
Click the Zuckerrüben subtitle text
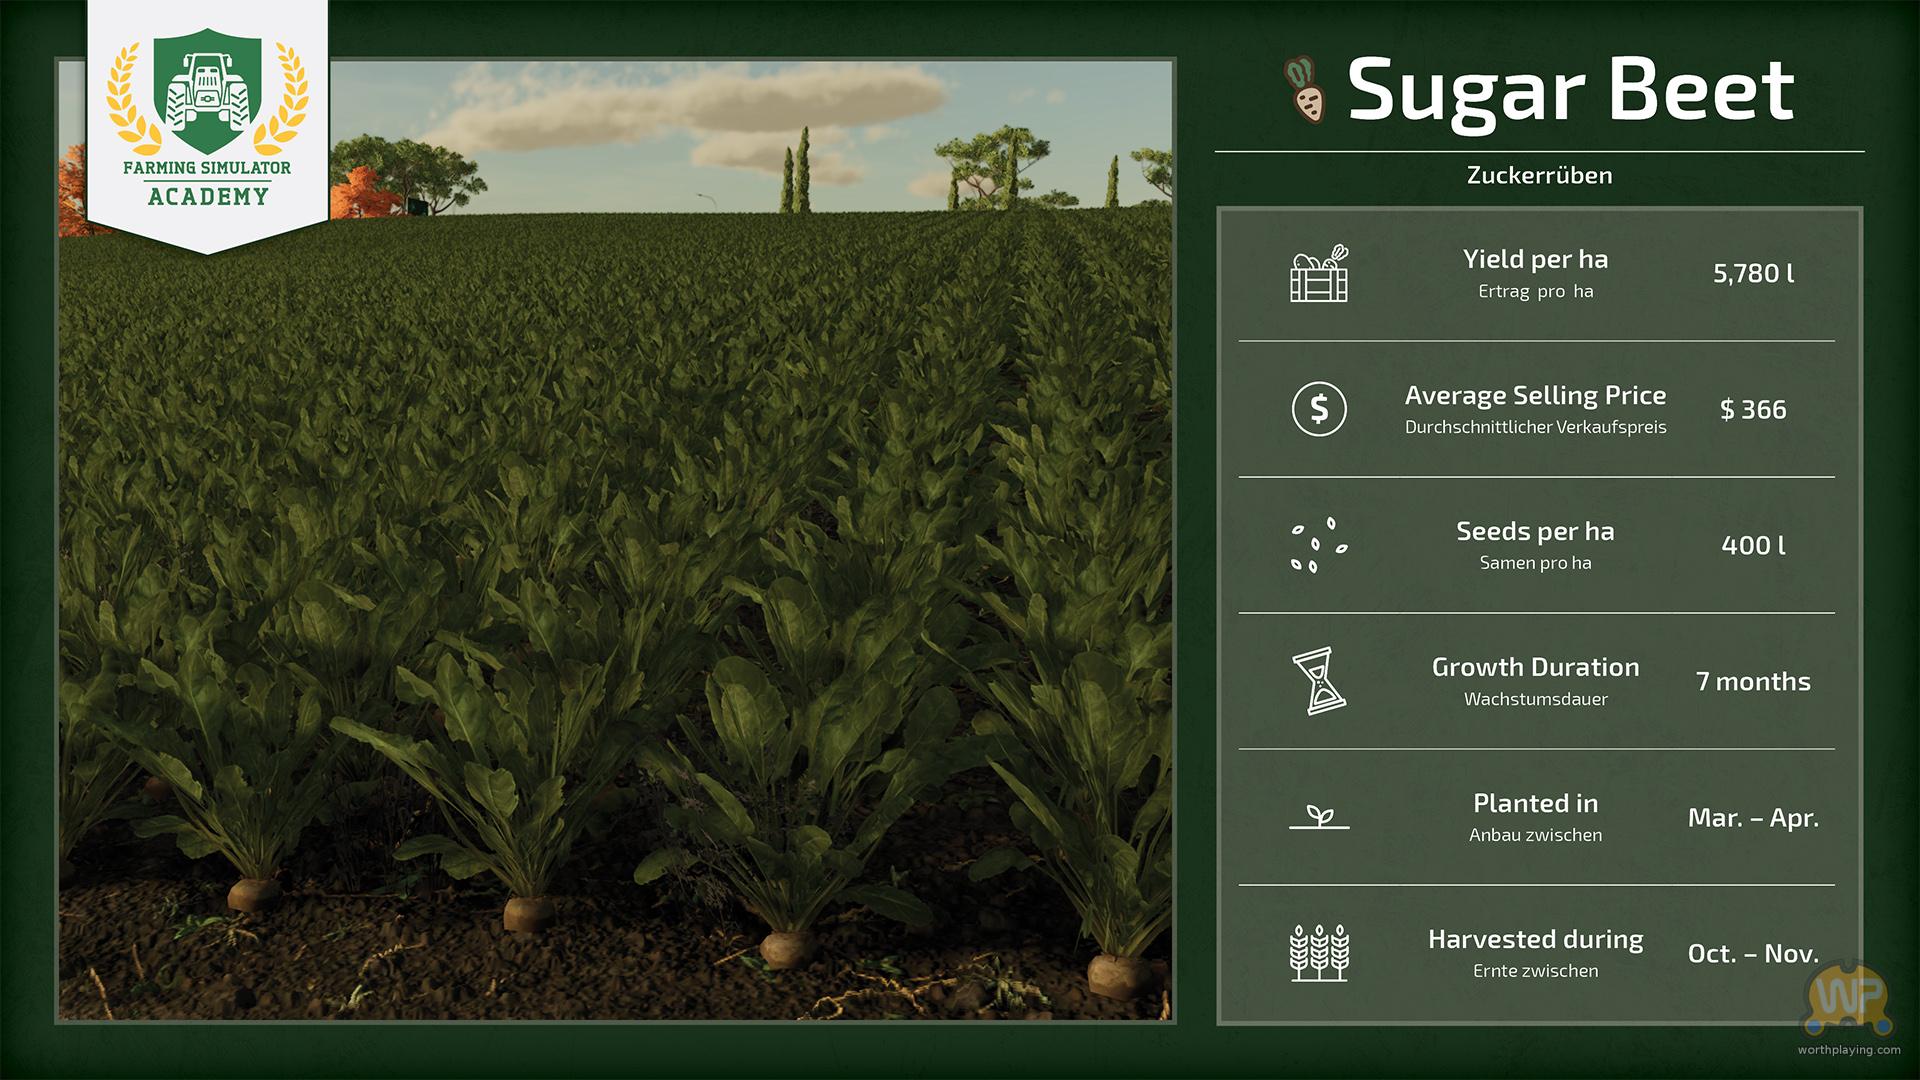[1539, 175]
